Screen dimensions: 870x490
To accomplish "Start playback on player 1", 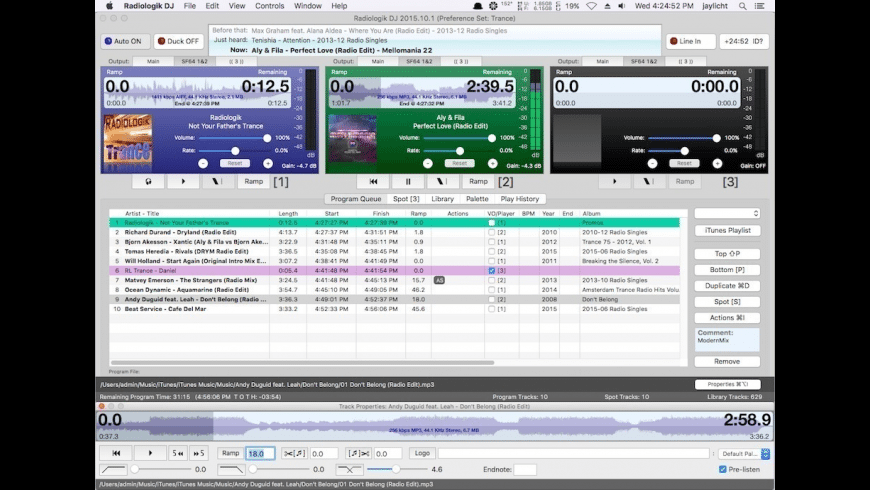I will tap(183, 181).
